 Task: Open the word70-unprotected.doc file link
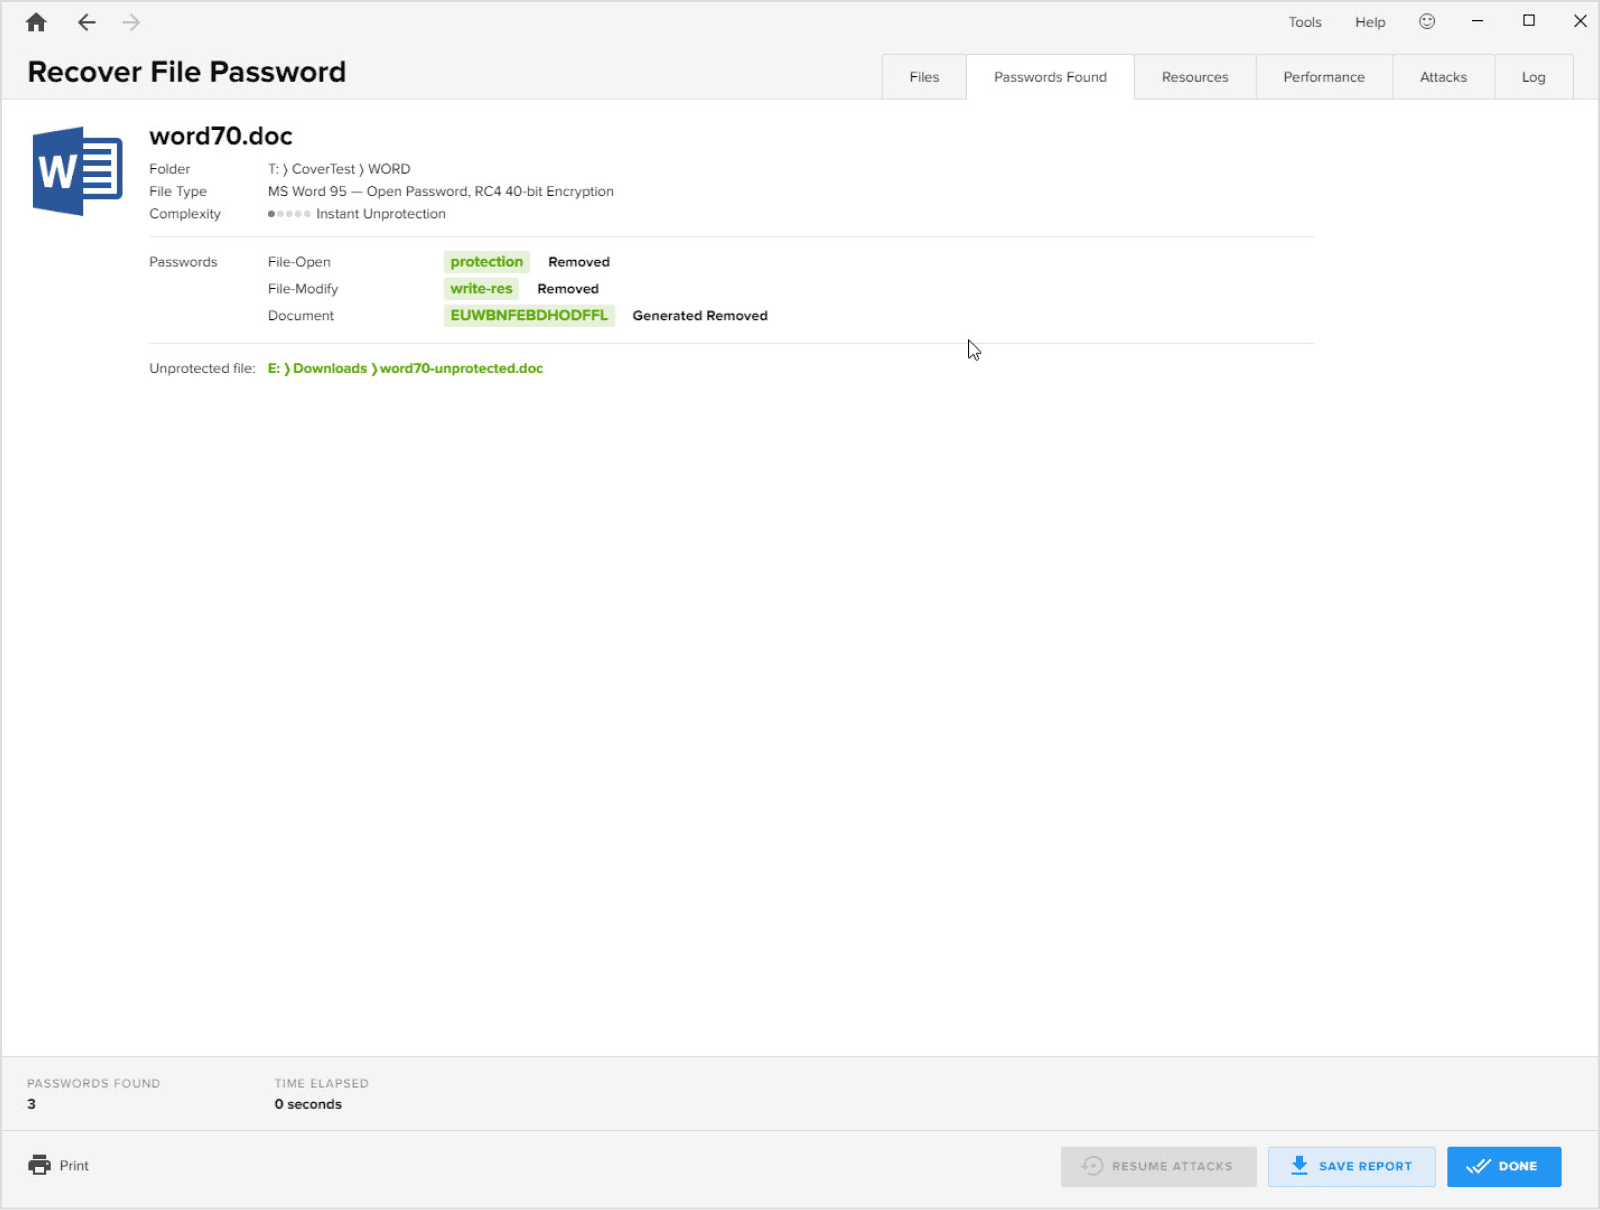[x=461, y=368]
